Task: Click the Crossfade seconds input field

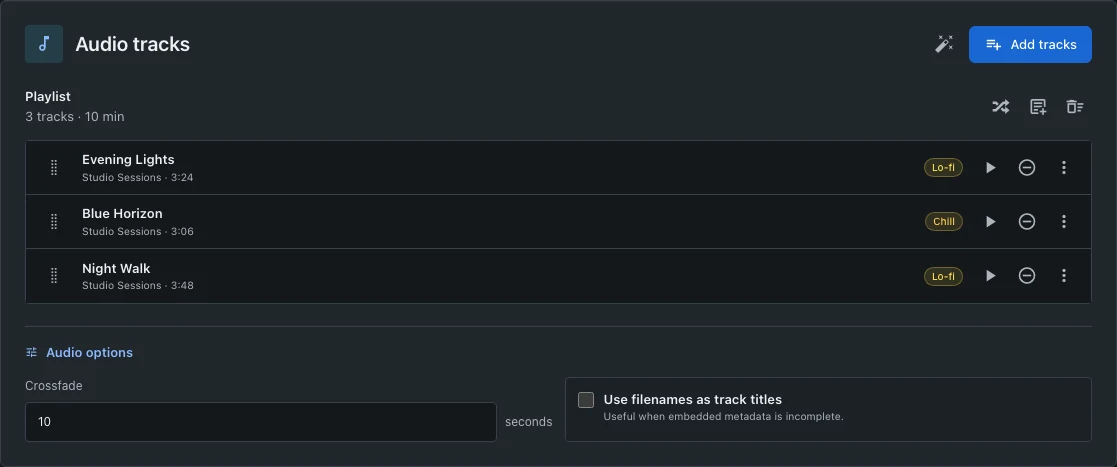Action: [261, 422]
